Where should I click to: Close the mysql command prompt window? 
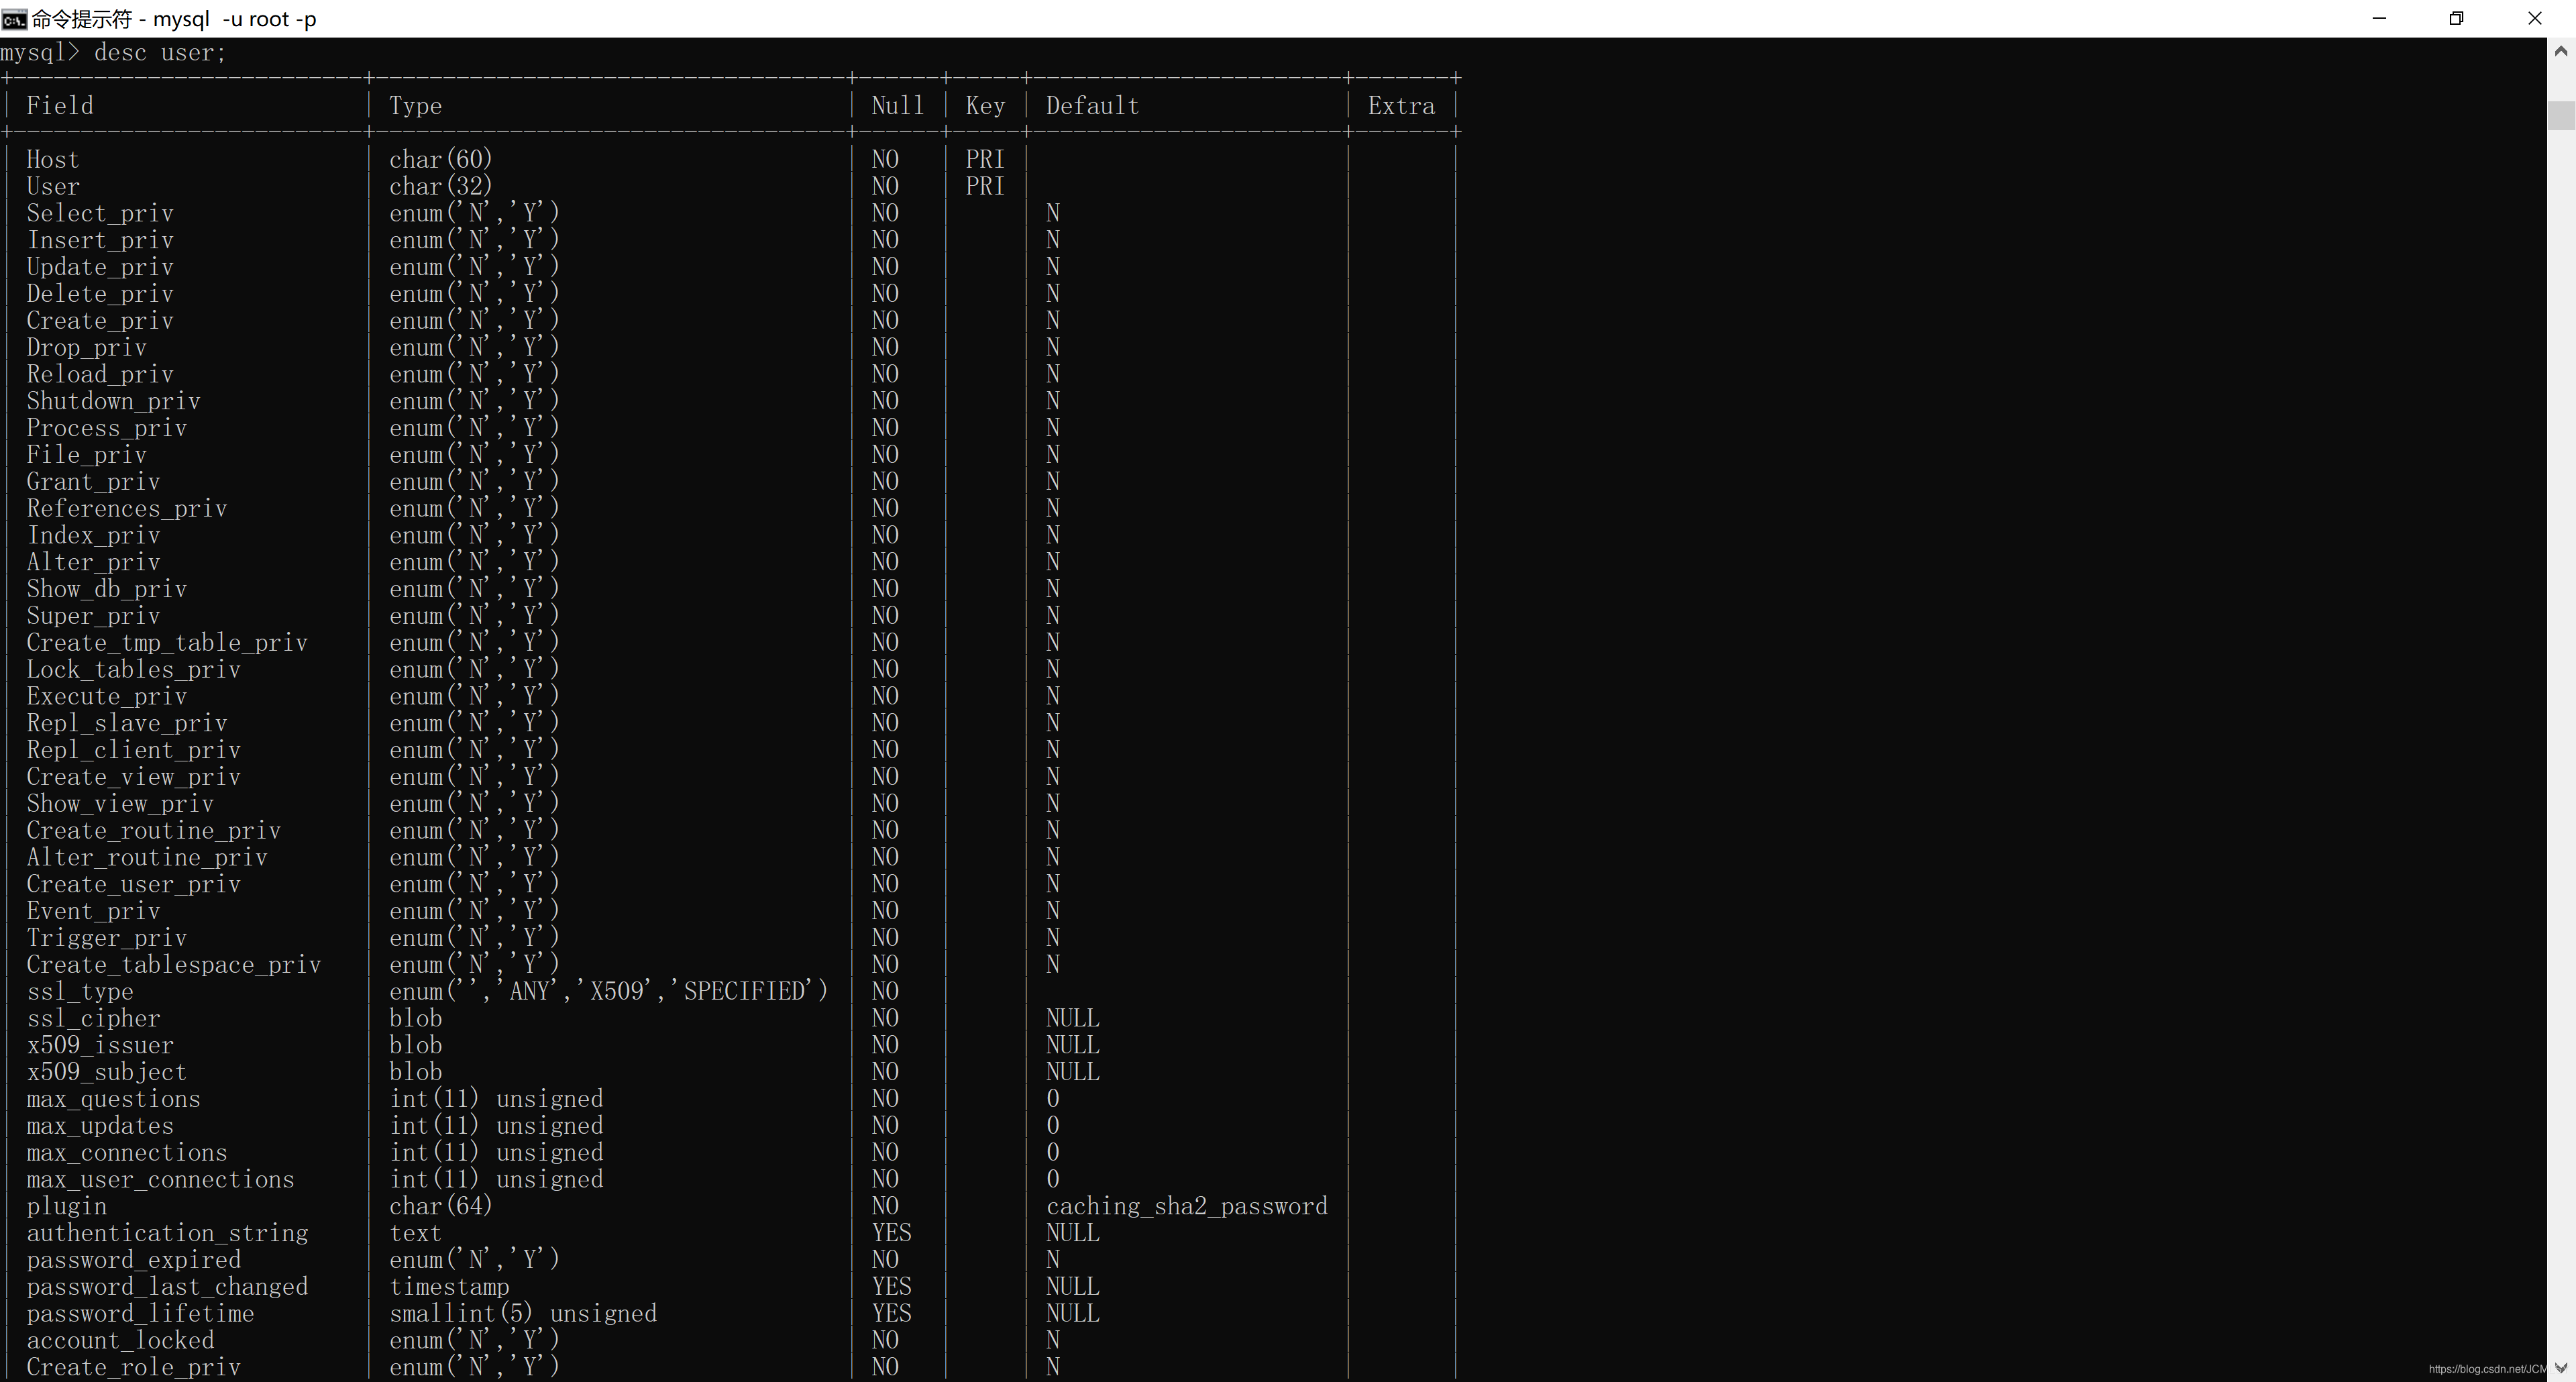point(2534,19)
